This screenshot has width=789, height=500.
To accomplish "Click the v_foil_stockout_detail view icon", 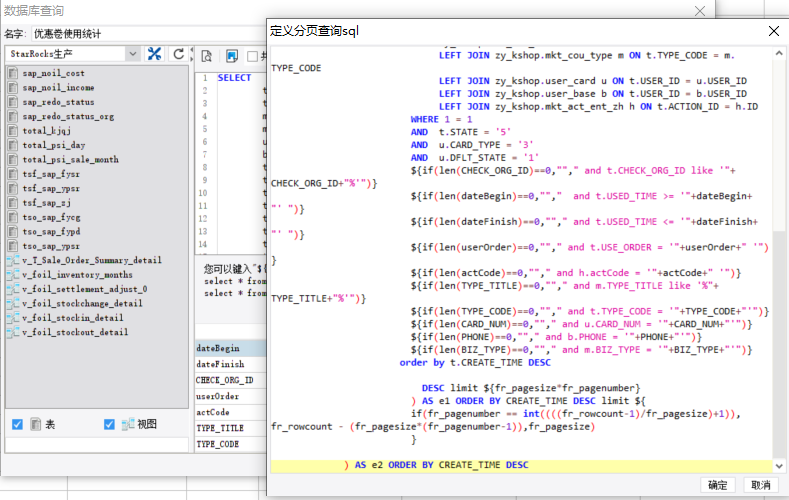I will [12, 332].
